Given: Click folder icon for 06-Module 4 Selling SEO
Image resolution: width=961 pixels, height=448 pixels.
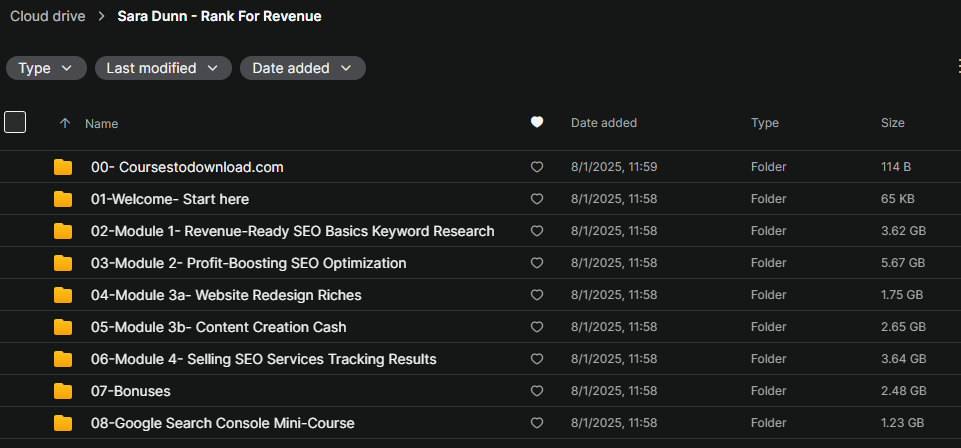Looking at the screenshot, I should tap(63, 359).
